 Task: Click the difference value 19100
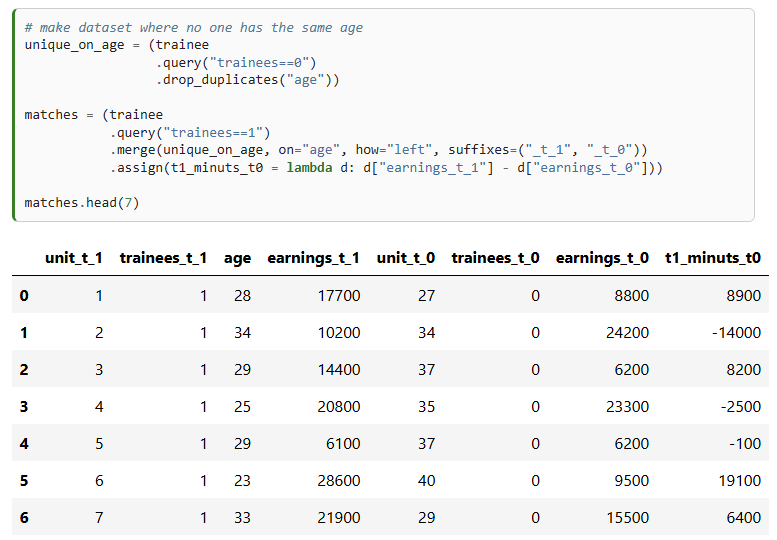(x=739, y=481)
